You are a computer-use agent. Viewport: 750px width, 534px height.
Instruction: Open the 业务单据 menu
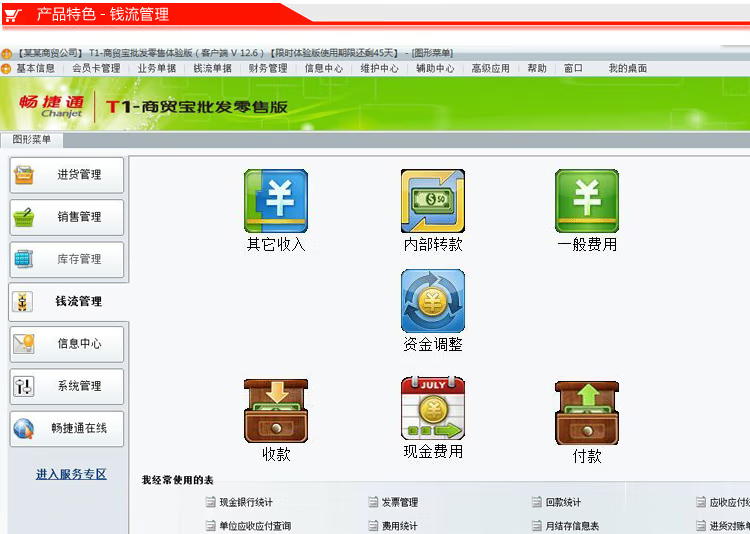click(157, 68)
